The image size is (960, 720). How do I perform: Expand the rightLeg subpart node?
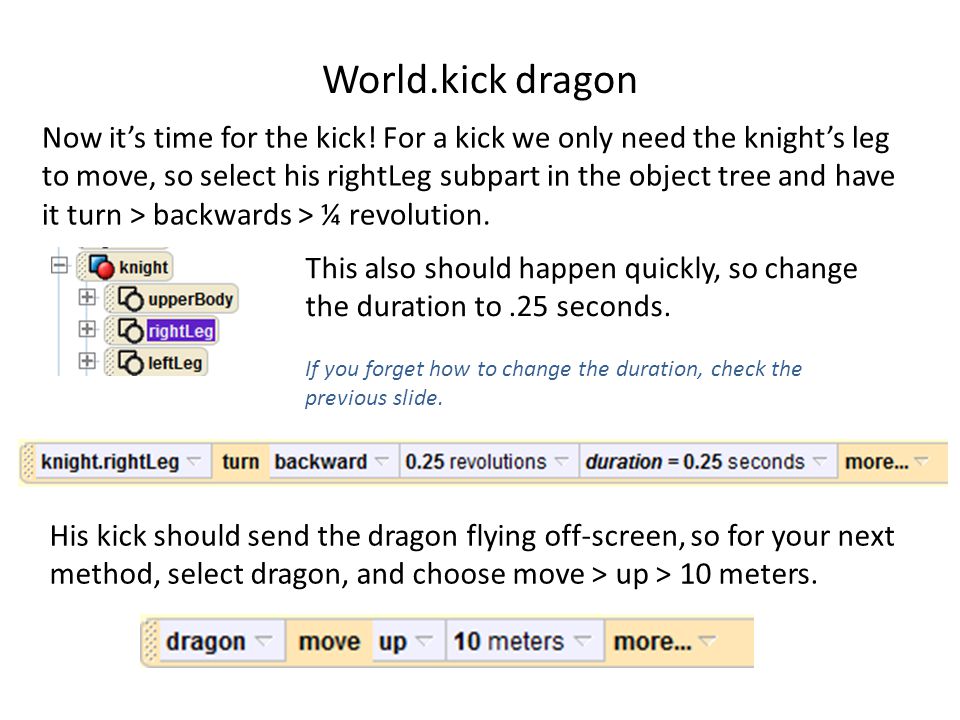tap(88, 329)
